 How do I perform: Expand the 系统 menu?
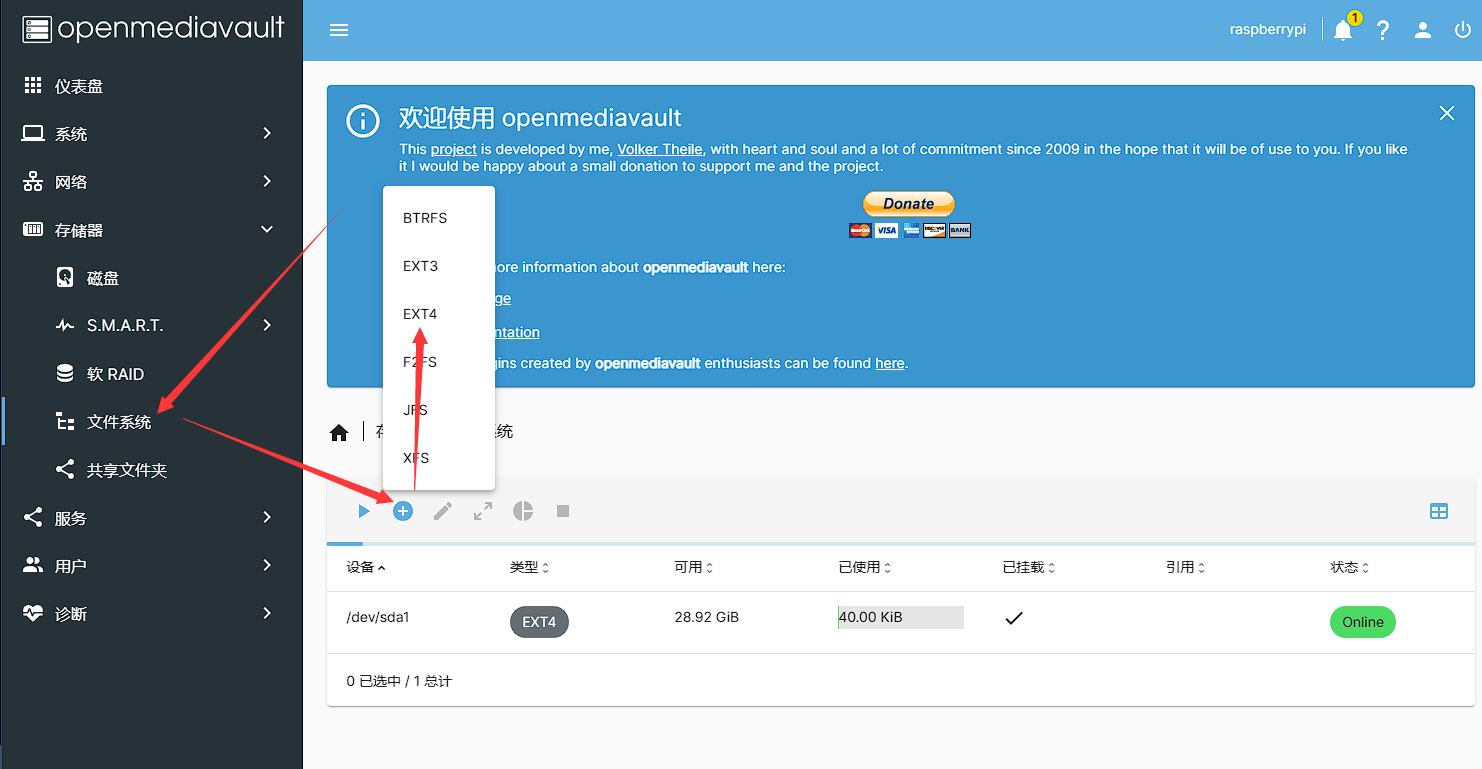[x=151, y=134]
